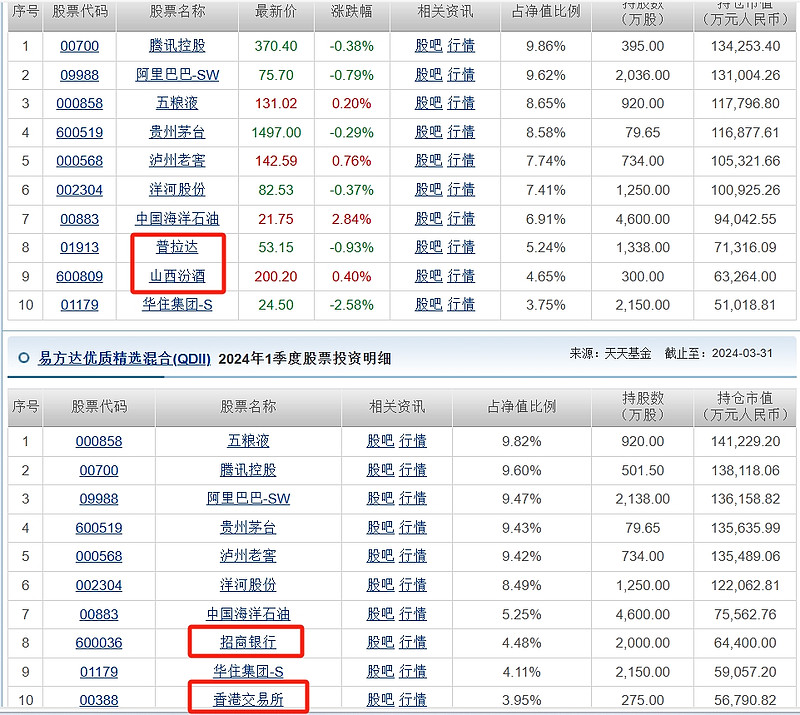
Task: Click code 000568 in the 9.42% row
Action: [99, 556]
